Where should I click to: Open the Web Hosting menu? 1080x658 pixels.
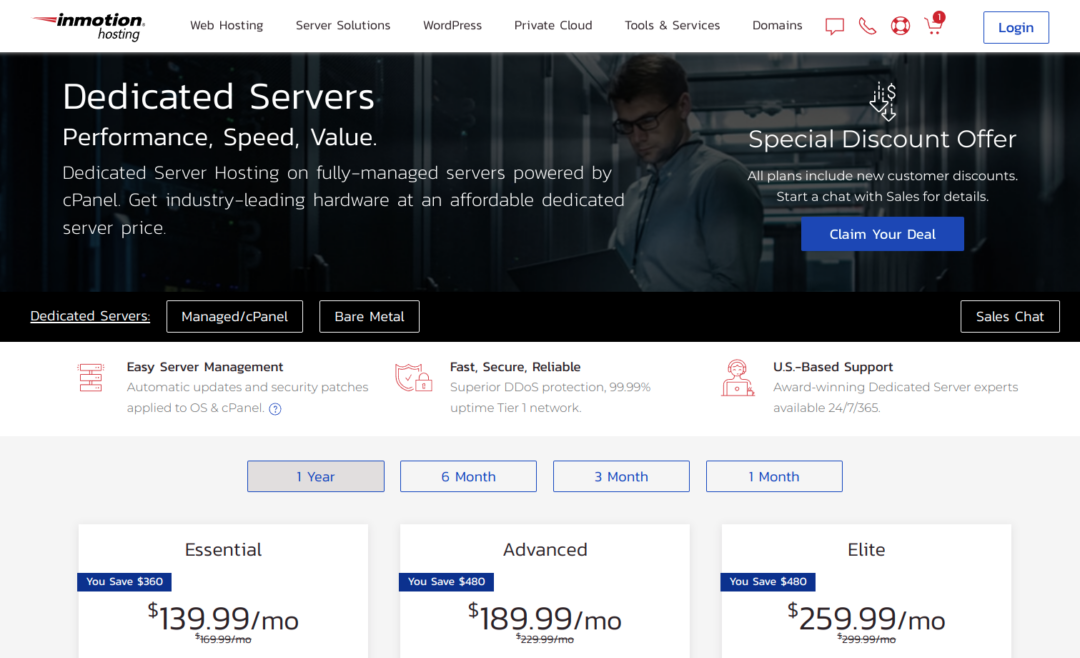tap(227, 25)
